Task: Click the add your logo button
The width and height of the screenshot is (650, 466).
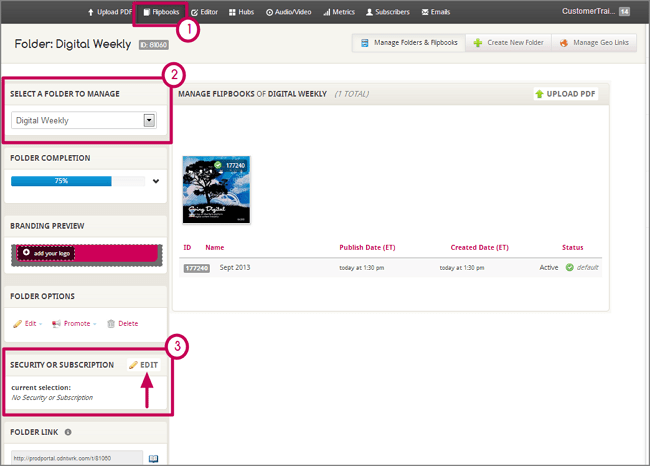Action: tap(46, 253)
